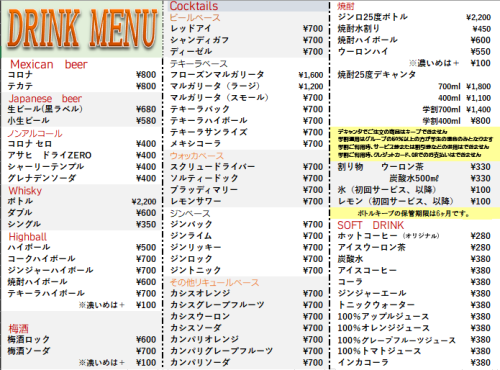Click the yellow decanter notice box
Image resolution: width=500 pixels, height=370 pixels.
tap(415, 143)
